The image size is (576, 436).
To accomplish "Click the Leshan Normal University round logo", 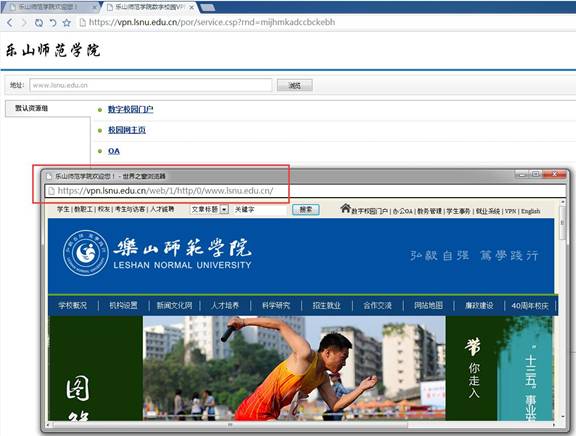I will (x=86, y=253).
